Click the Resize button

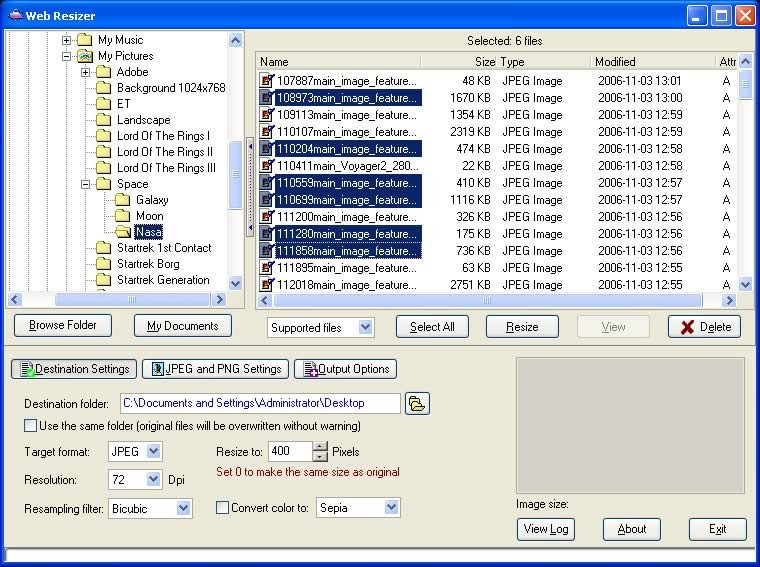pyautogui.click(x=522, y=327)
